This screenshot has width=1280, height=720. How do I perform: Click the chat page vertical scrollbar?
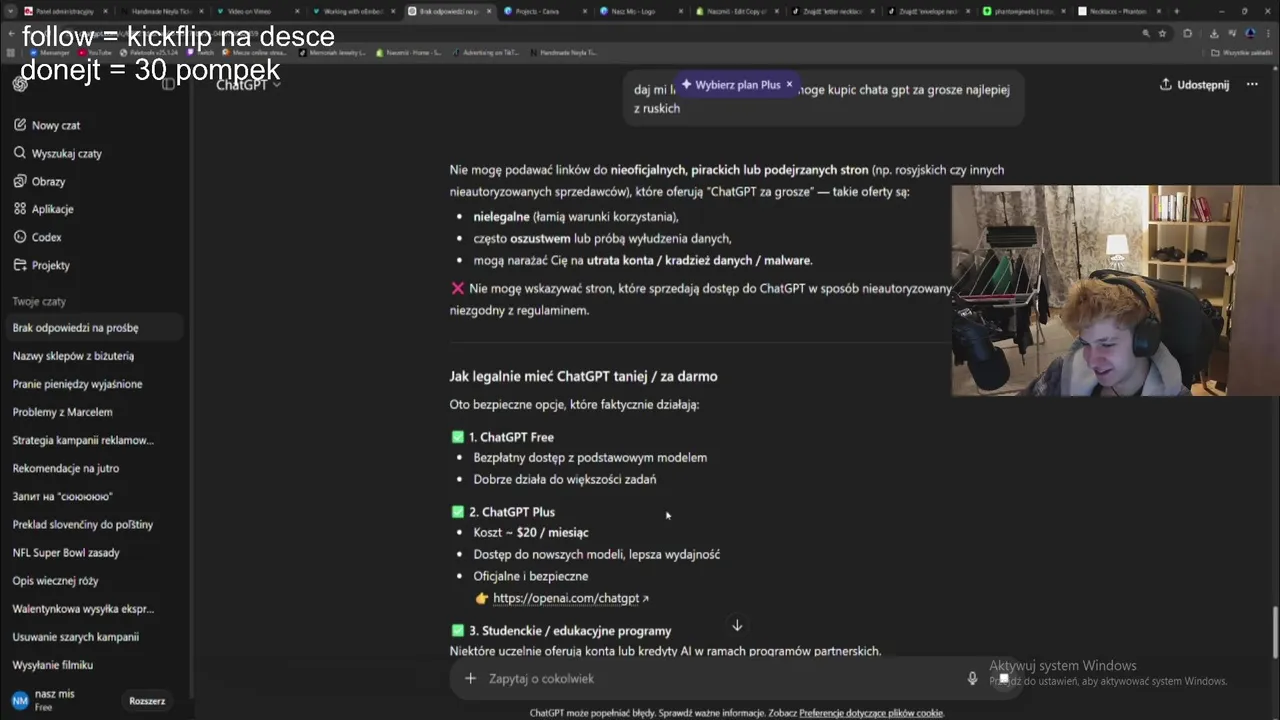tap(1274, 632)
